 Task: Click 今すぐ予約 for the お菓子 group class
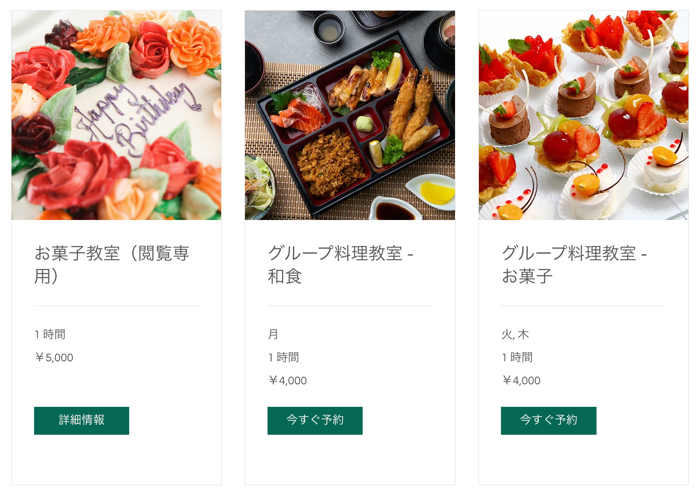click(548, 420)
